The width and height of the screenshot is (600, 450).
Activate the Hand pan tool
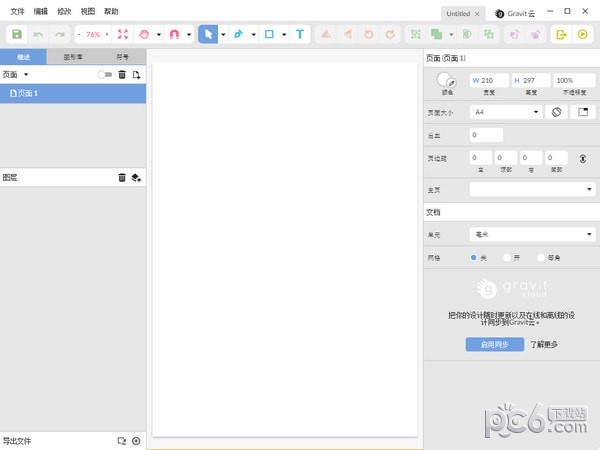(144, 34)
